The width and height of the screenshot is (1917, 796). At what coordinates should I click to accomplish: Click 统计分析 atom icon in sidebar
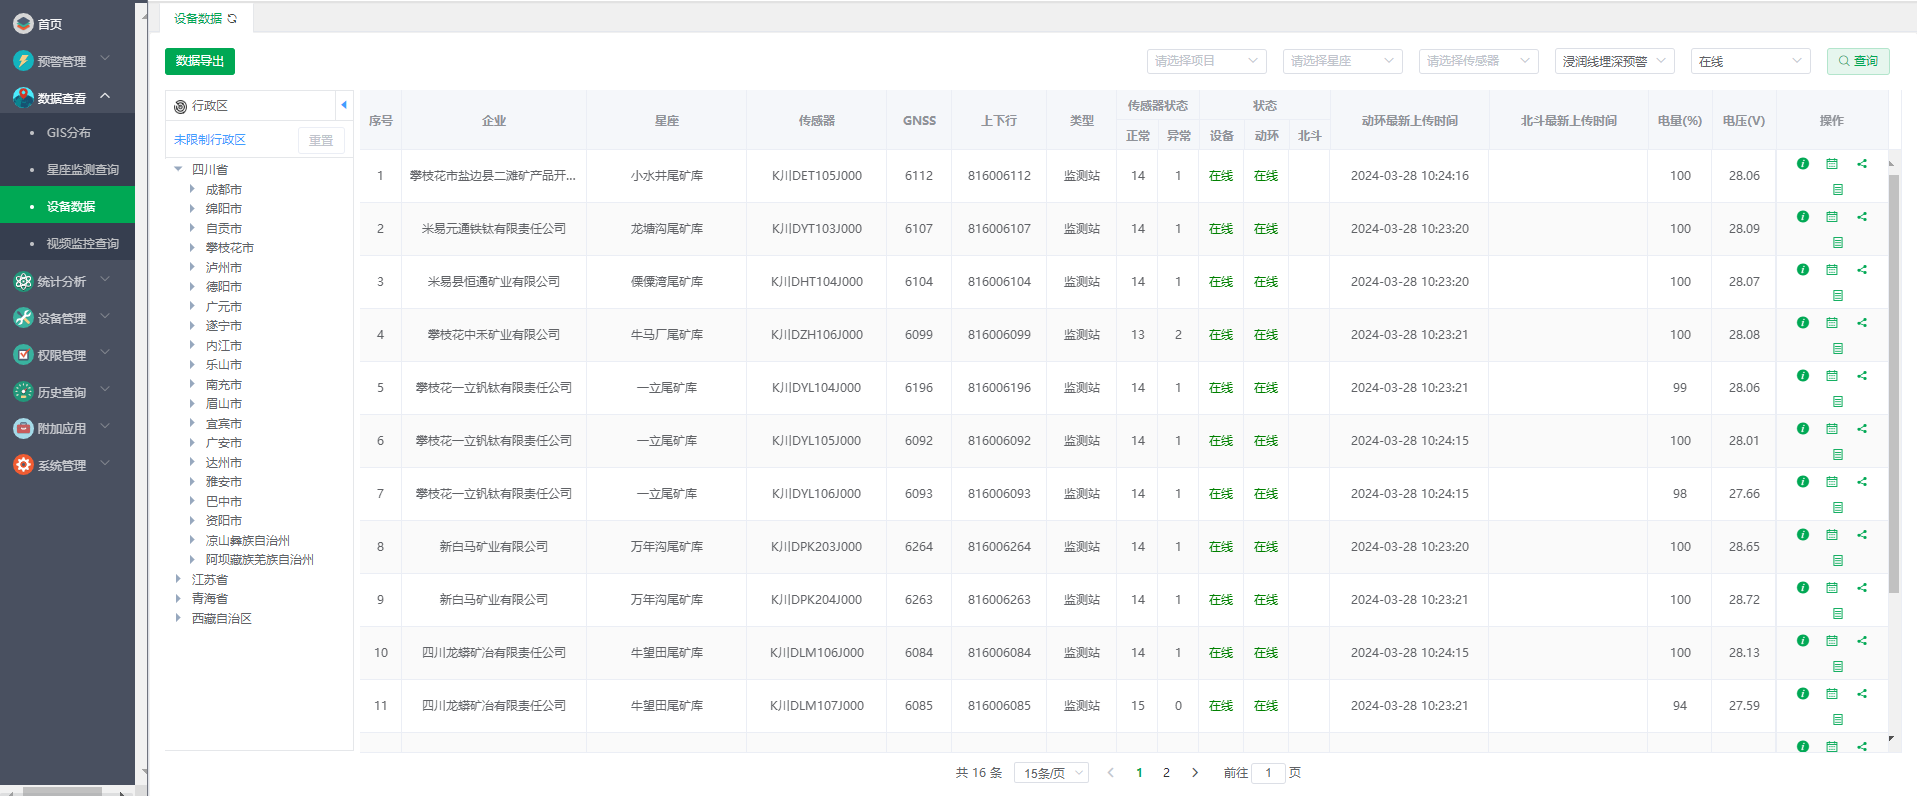pos(23,281)
